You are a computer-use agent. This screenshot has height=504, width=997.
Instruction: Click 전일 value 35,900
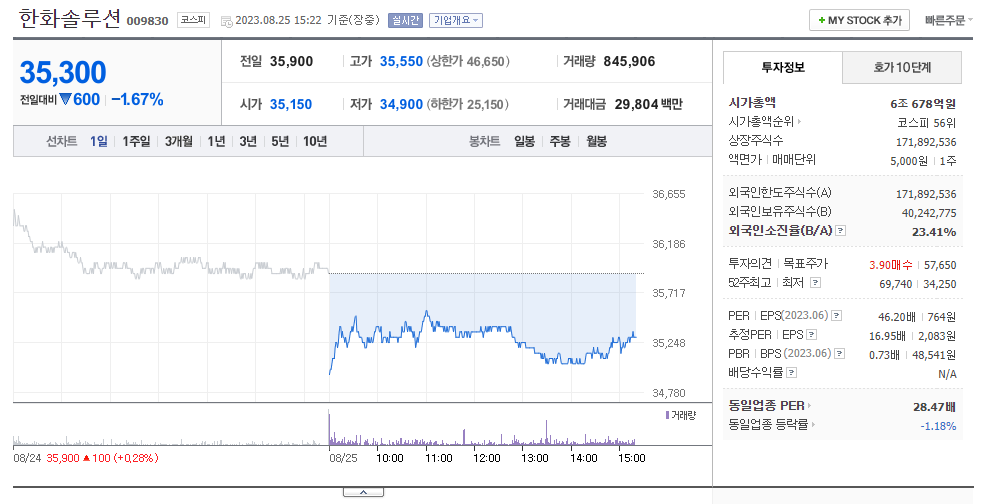[291, 62]
